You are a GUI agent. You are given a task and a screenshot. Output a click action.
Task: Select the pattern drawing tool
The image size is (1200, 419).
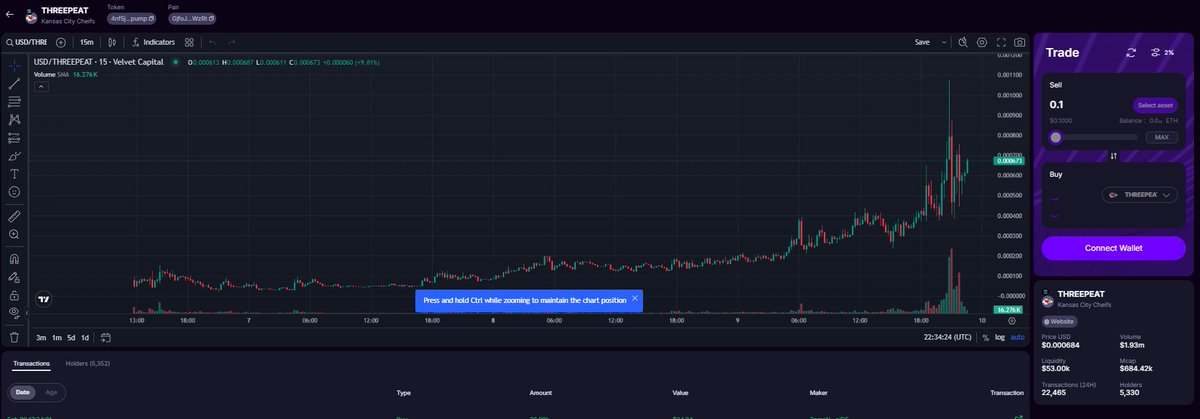(14, 120)
